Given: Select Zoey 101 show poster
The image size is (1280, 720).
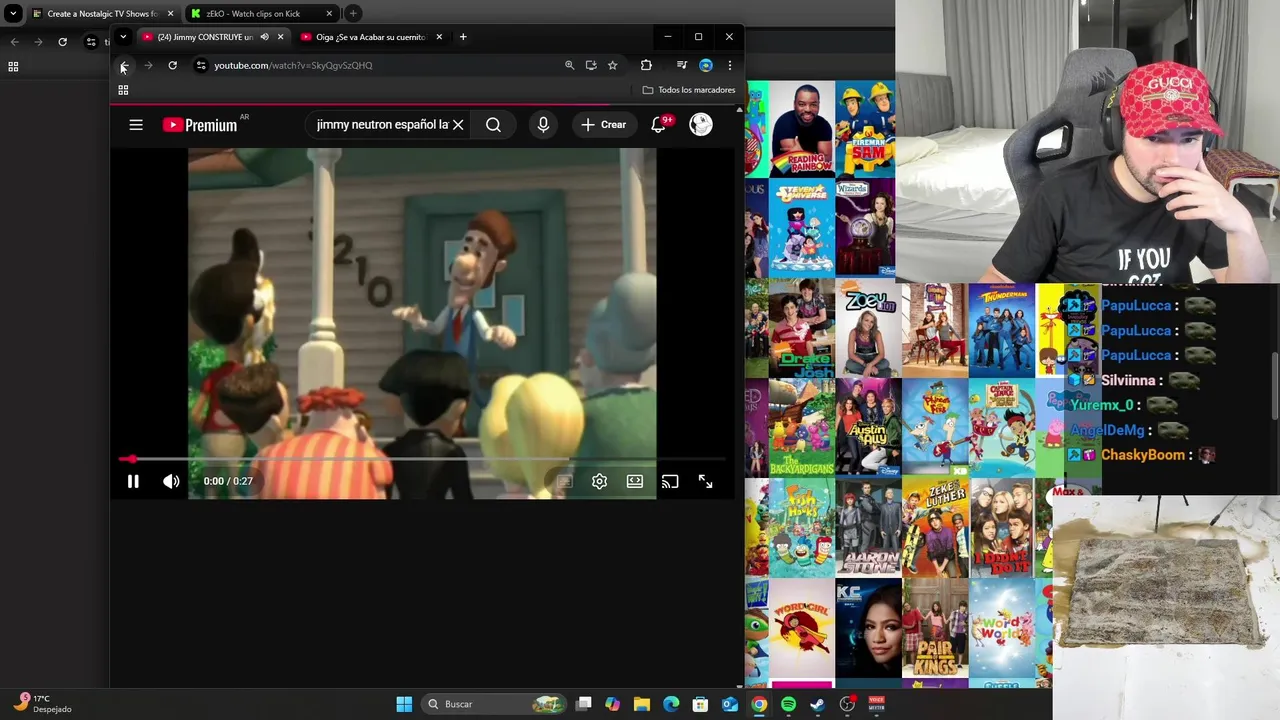Looking at the screenshot, I should click(x=868, y=330).
